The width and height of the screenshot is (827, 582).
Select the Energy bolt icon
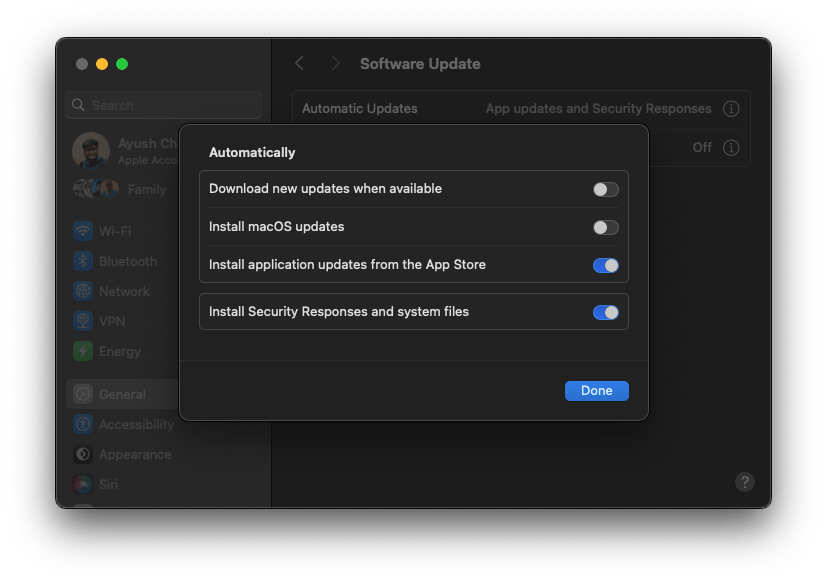(83, 351)
